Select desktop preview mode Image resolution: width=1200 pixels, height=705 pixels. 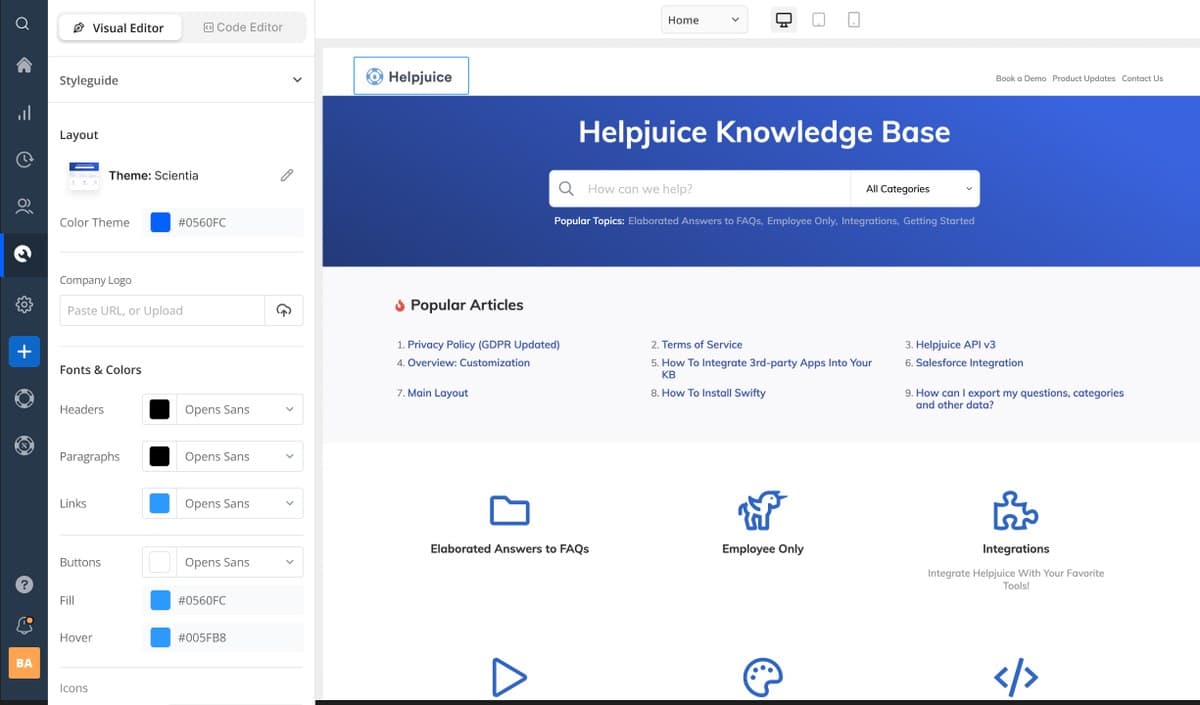coord(784,20)
